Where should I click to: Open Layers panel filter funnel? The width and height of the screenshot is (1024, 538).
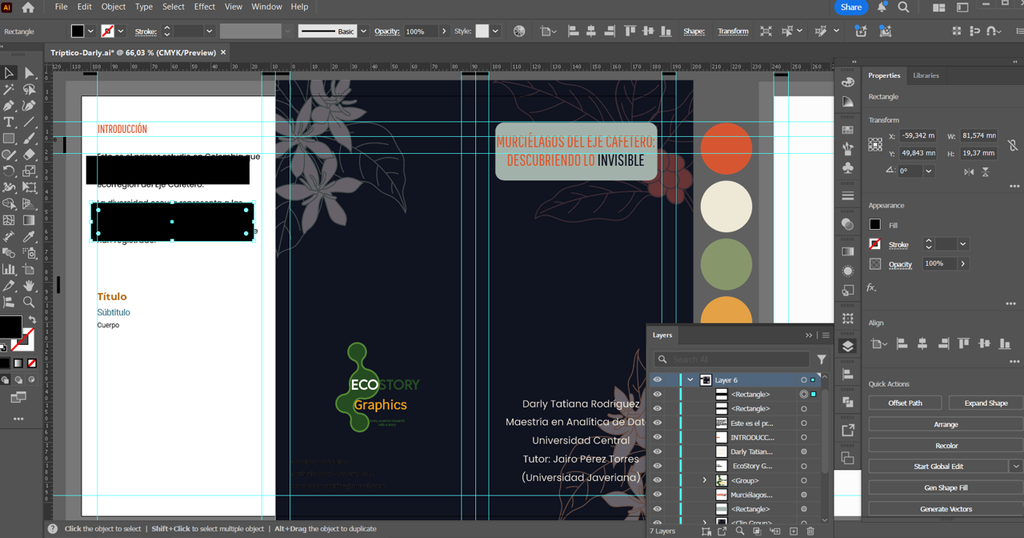coord(822,359)
